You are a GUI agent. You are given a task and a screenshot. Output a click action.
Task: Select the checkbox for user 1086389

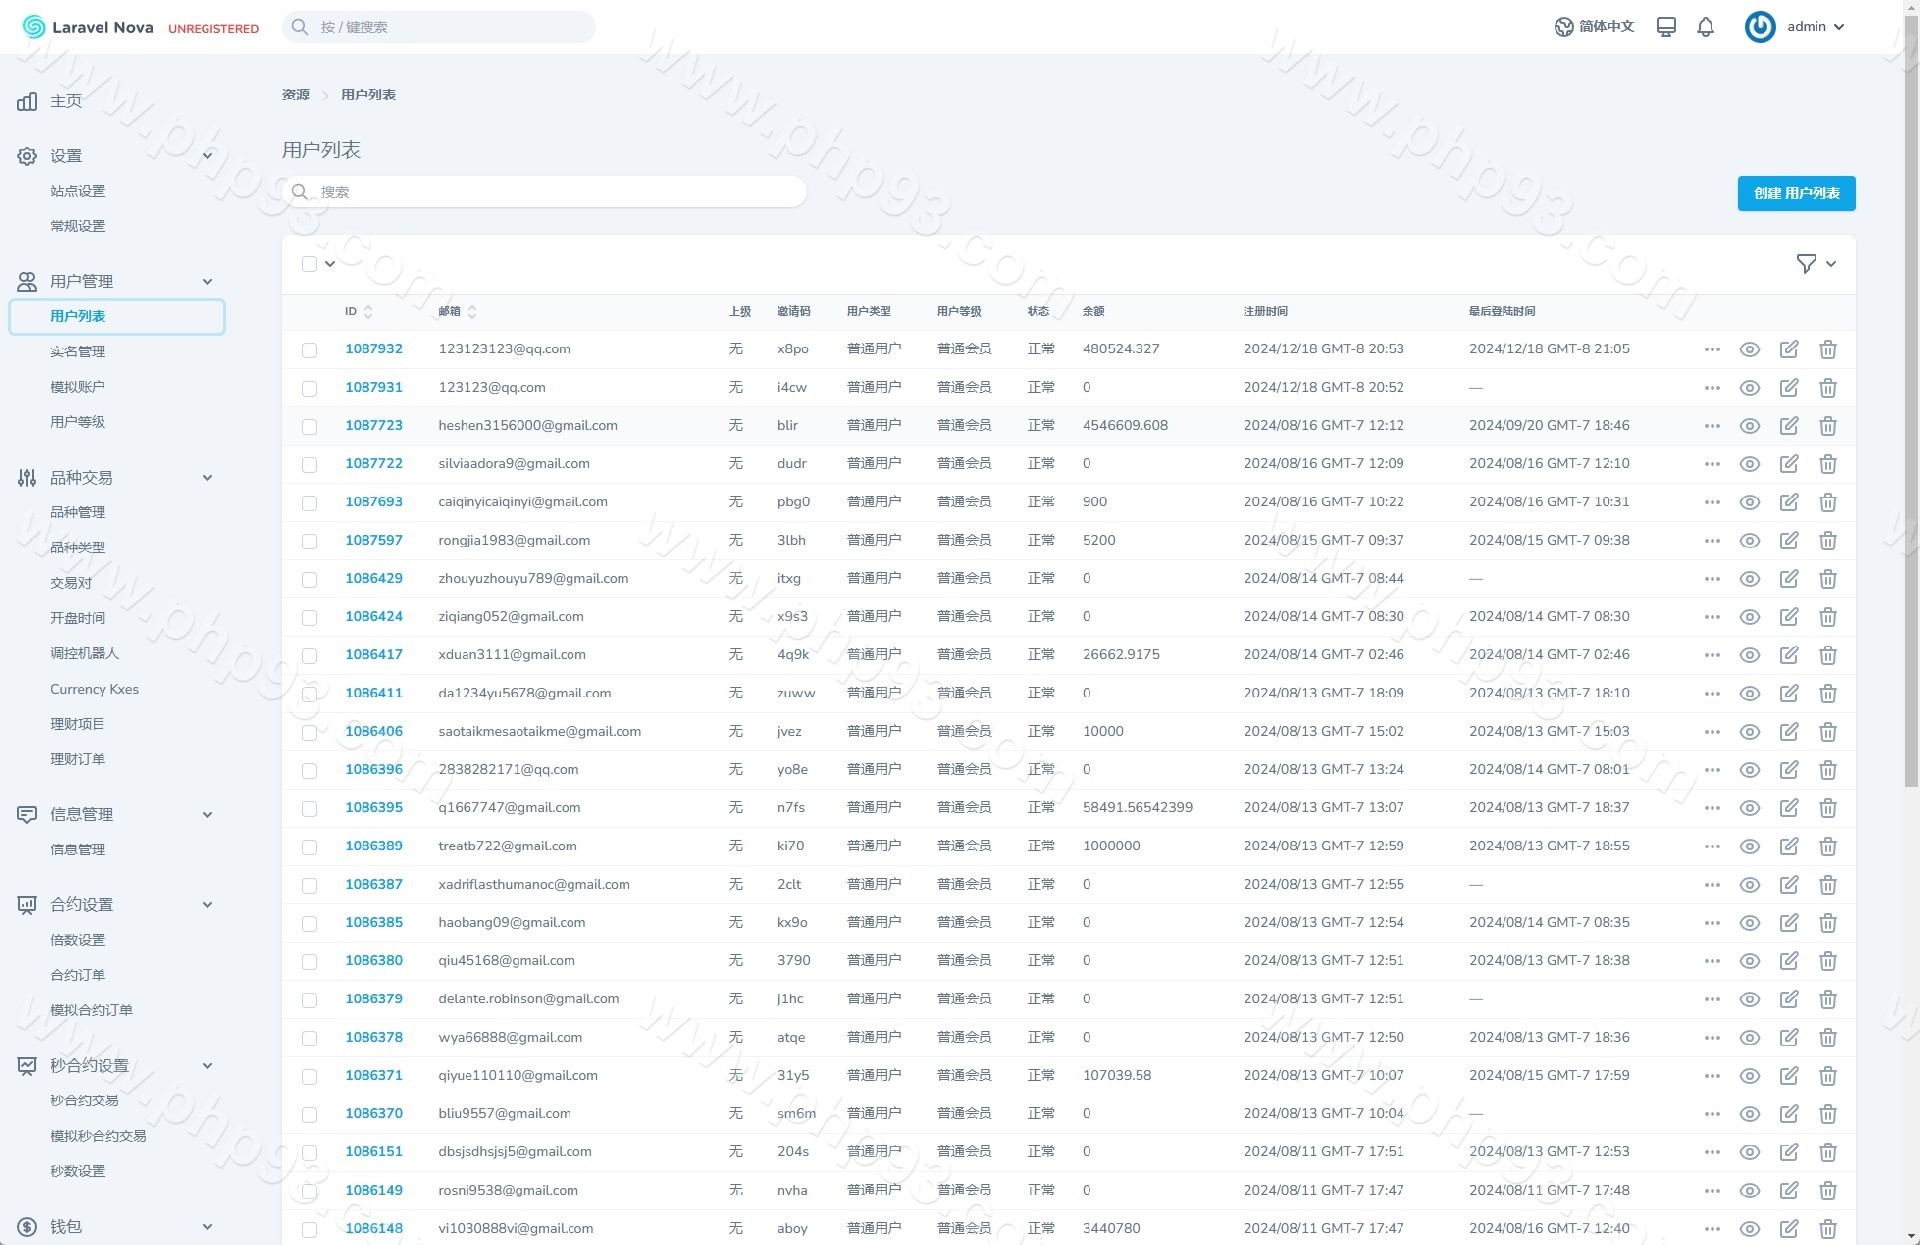(309, 847)
